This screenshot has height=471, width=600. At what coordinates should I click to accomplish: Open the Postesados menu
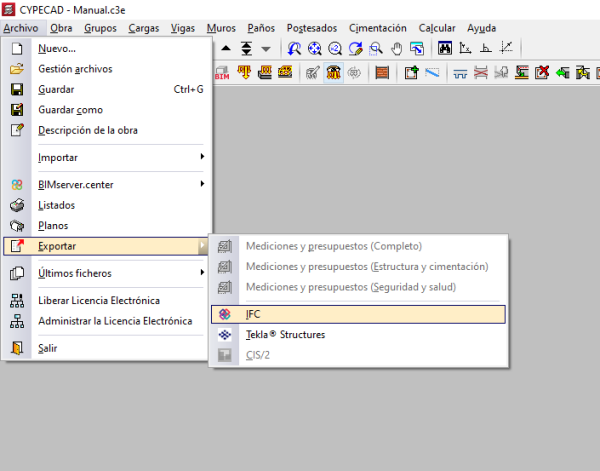(312, 28)
